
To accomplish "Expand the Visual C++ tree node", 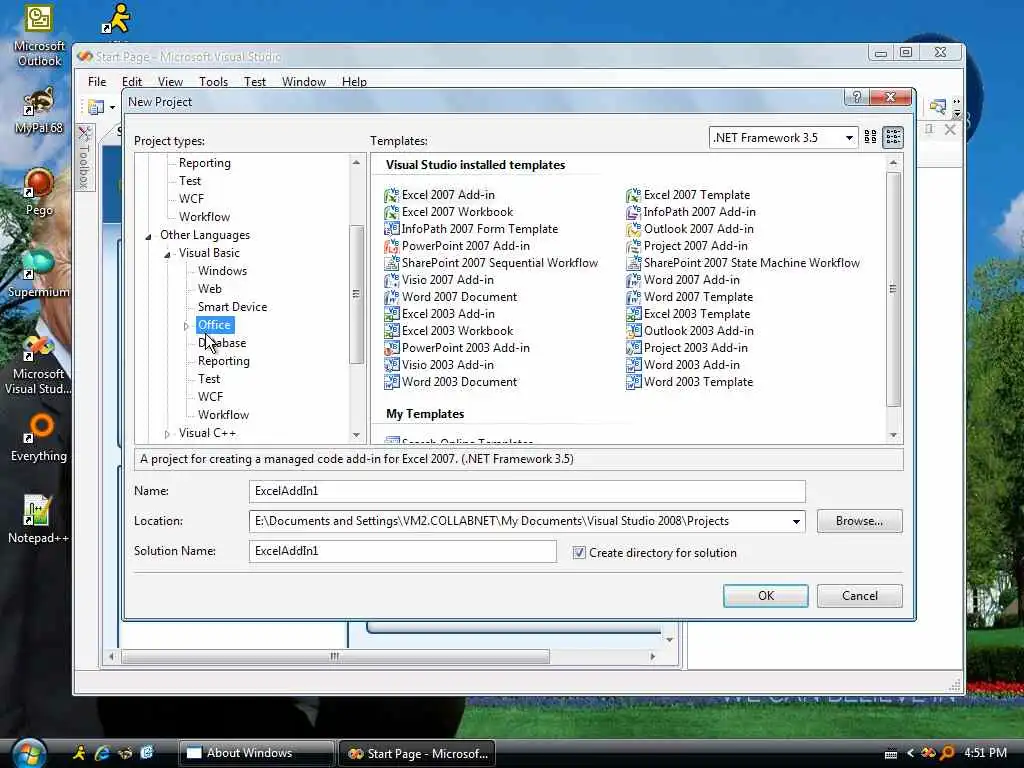I will tap(167, 434).
